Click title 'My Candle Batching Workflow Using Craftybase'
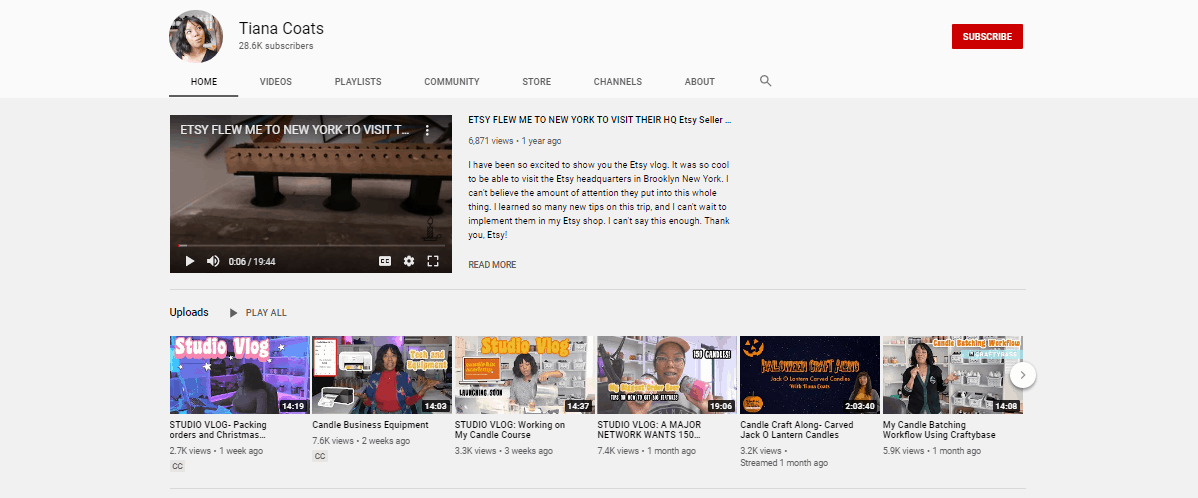The width and height of the screenshot is (1198, 498). [939, 430]
